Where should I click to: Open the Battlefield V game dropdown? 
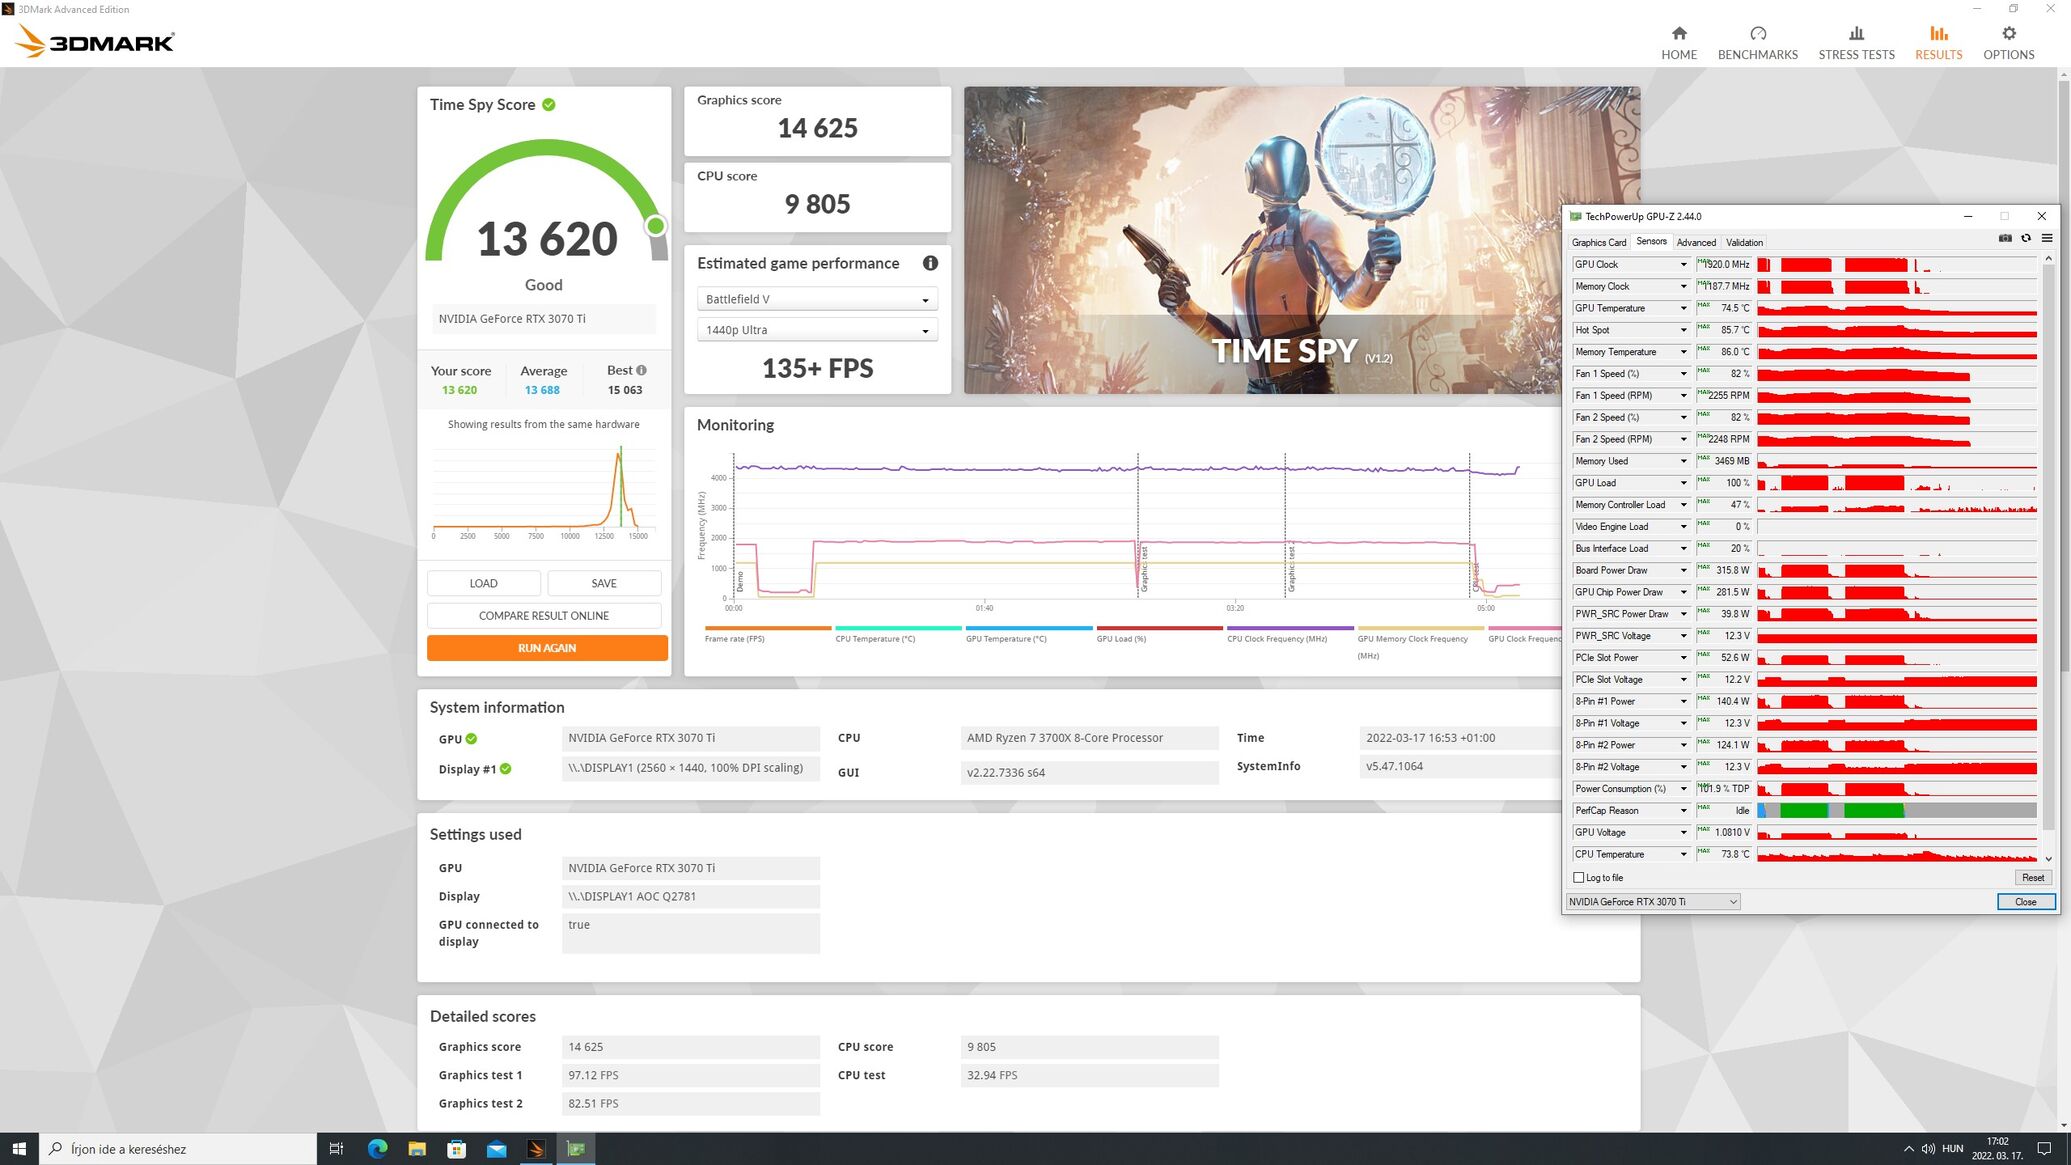(x=817, y=299)
